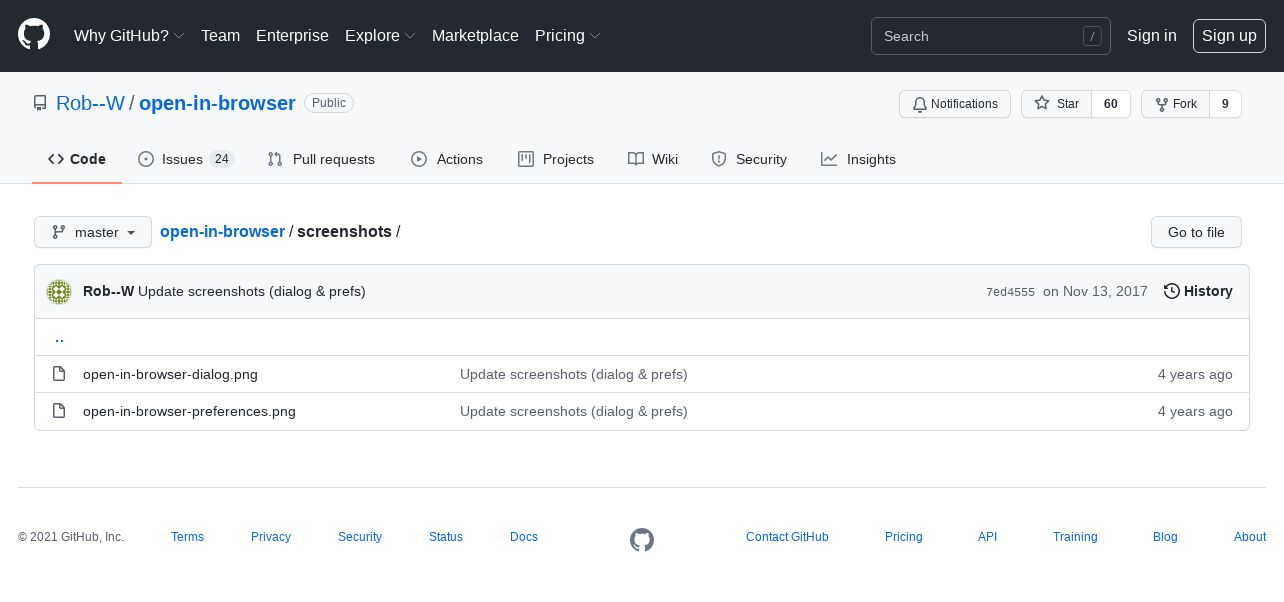Open Privacy in footer
Screen dimensions: 1284x602
pyautogui.click(x=271, y=537)
